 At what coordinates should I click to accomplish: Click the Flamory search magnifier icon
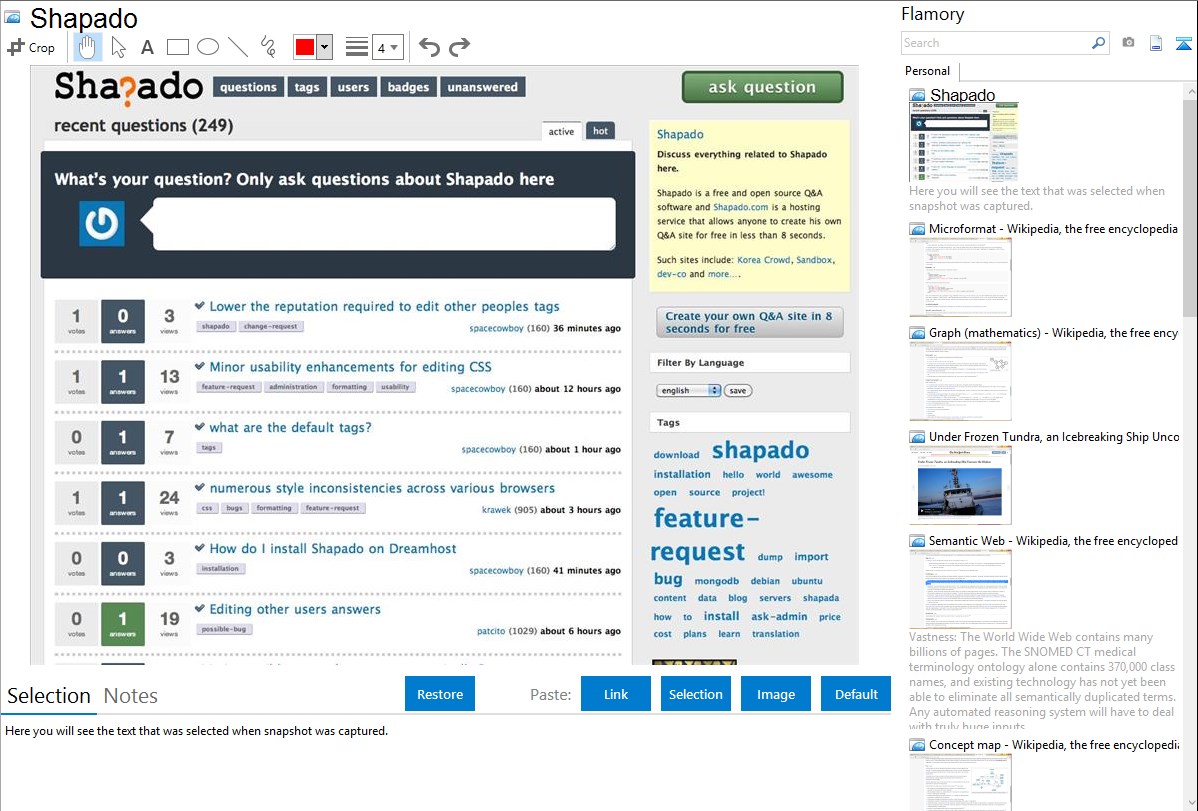[x=1098, y=43]
